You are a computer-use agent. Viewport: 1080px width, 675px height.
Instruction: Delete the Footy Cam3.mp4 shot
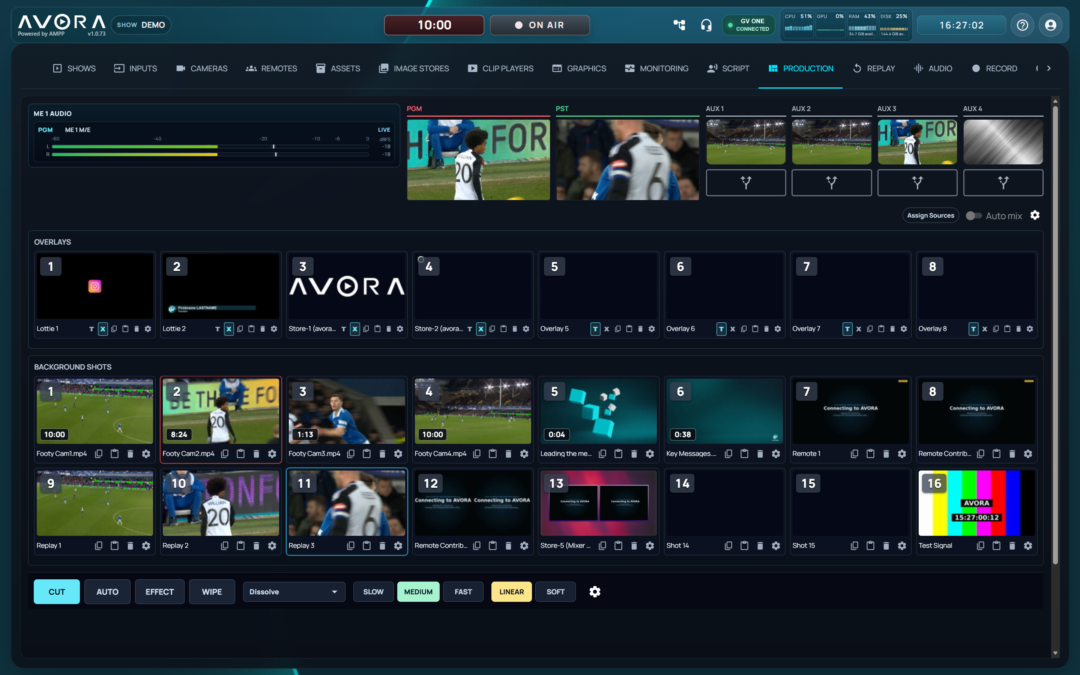[382, 454]
